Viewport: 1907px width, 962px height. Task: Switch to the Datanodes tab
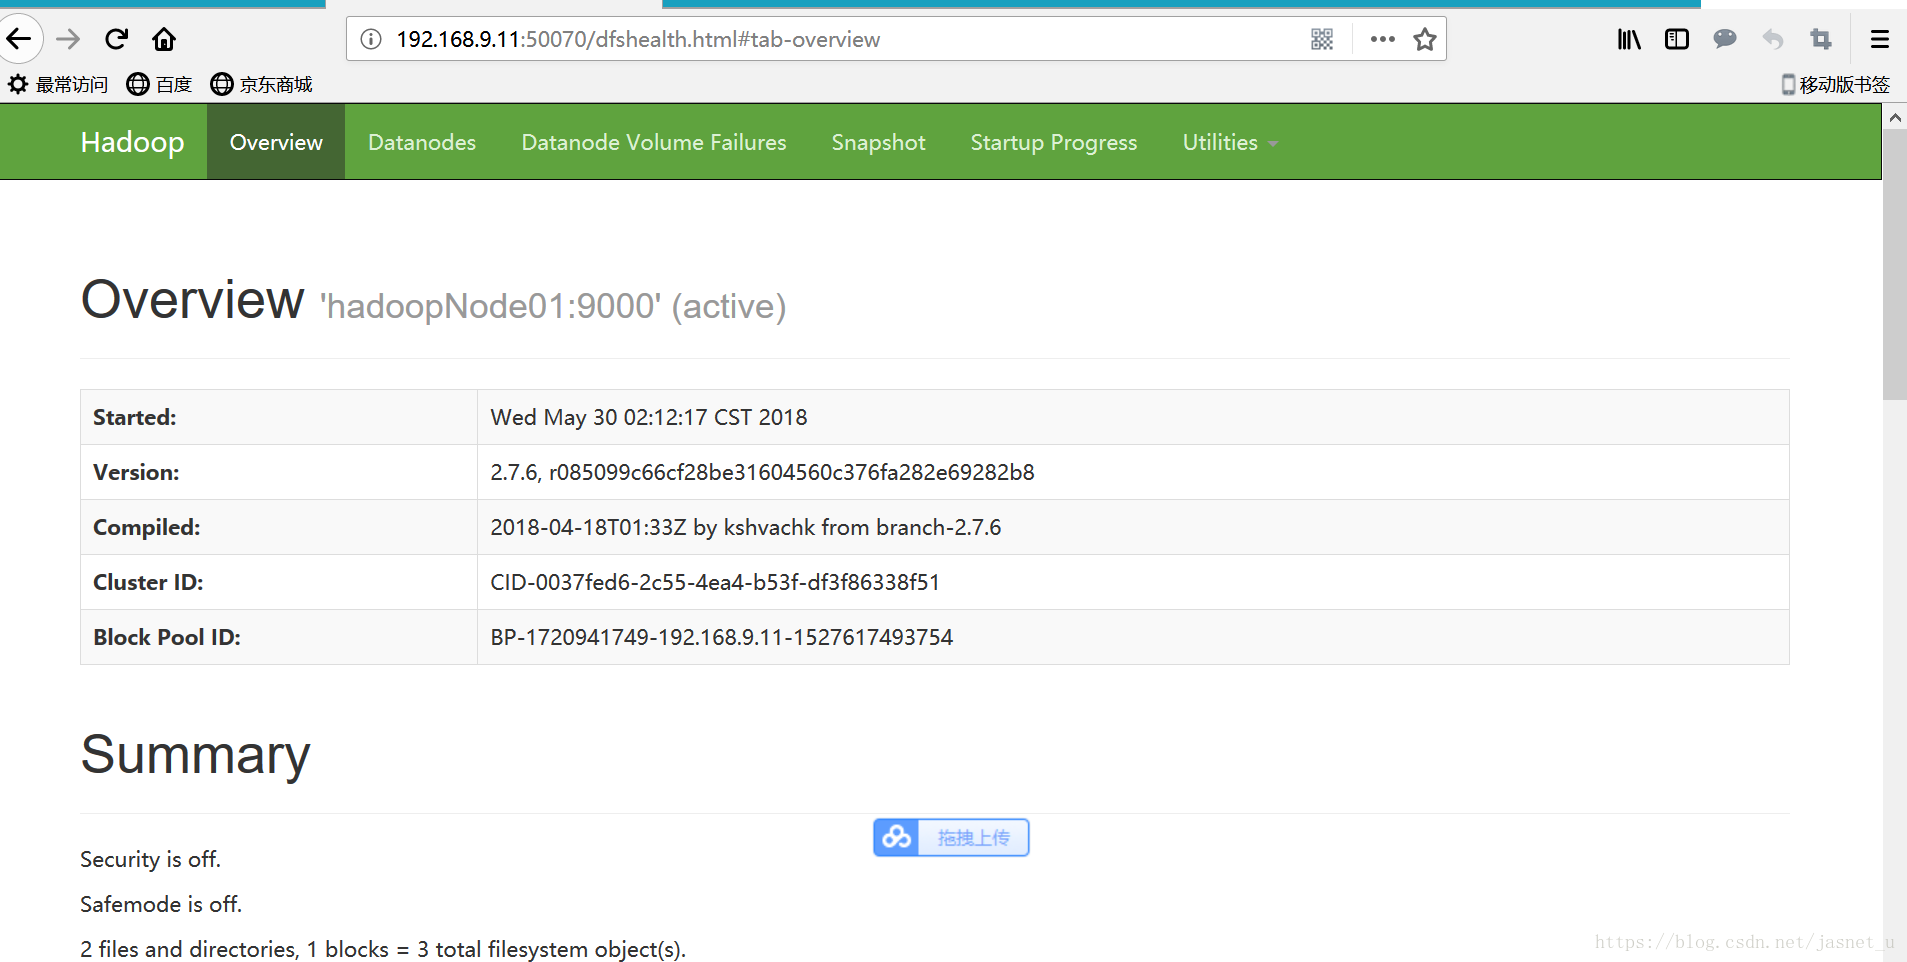(x=422, y=143)
